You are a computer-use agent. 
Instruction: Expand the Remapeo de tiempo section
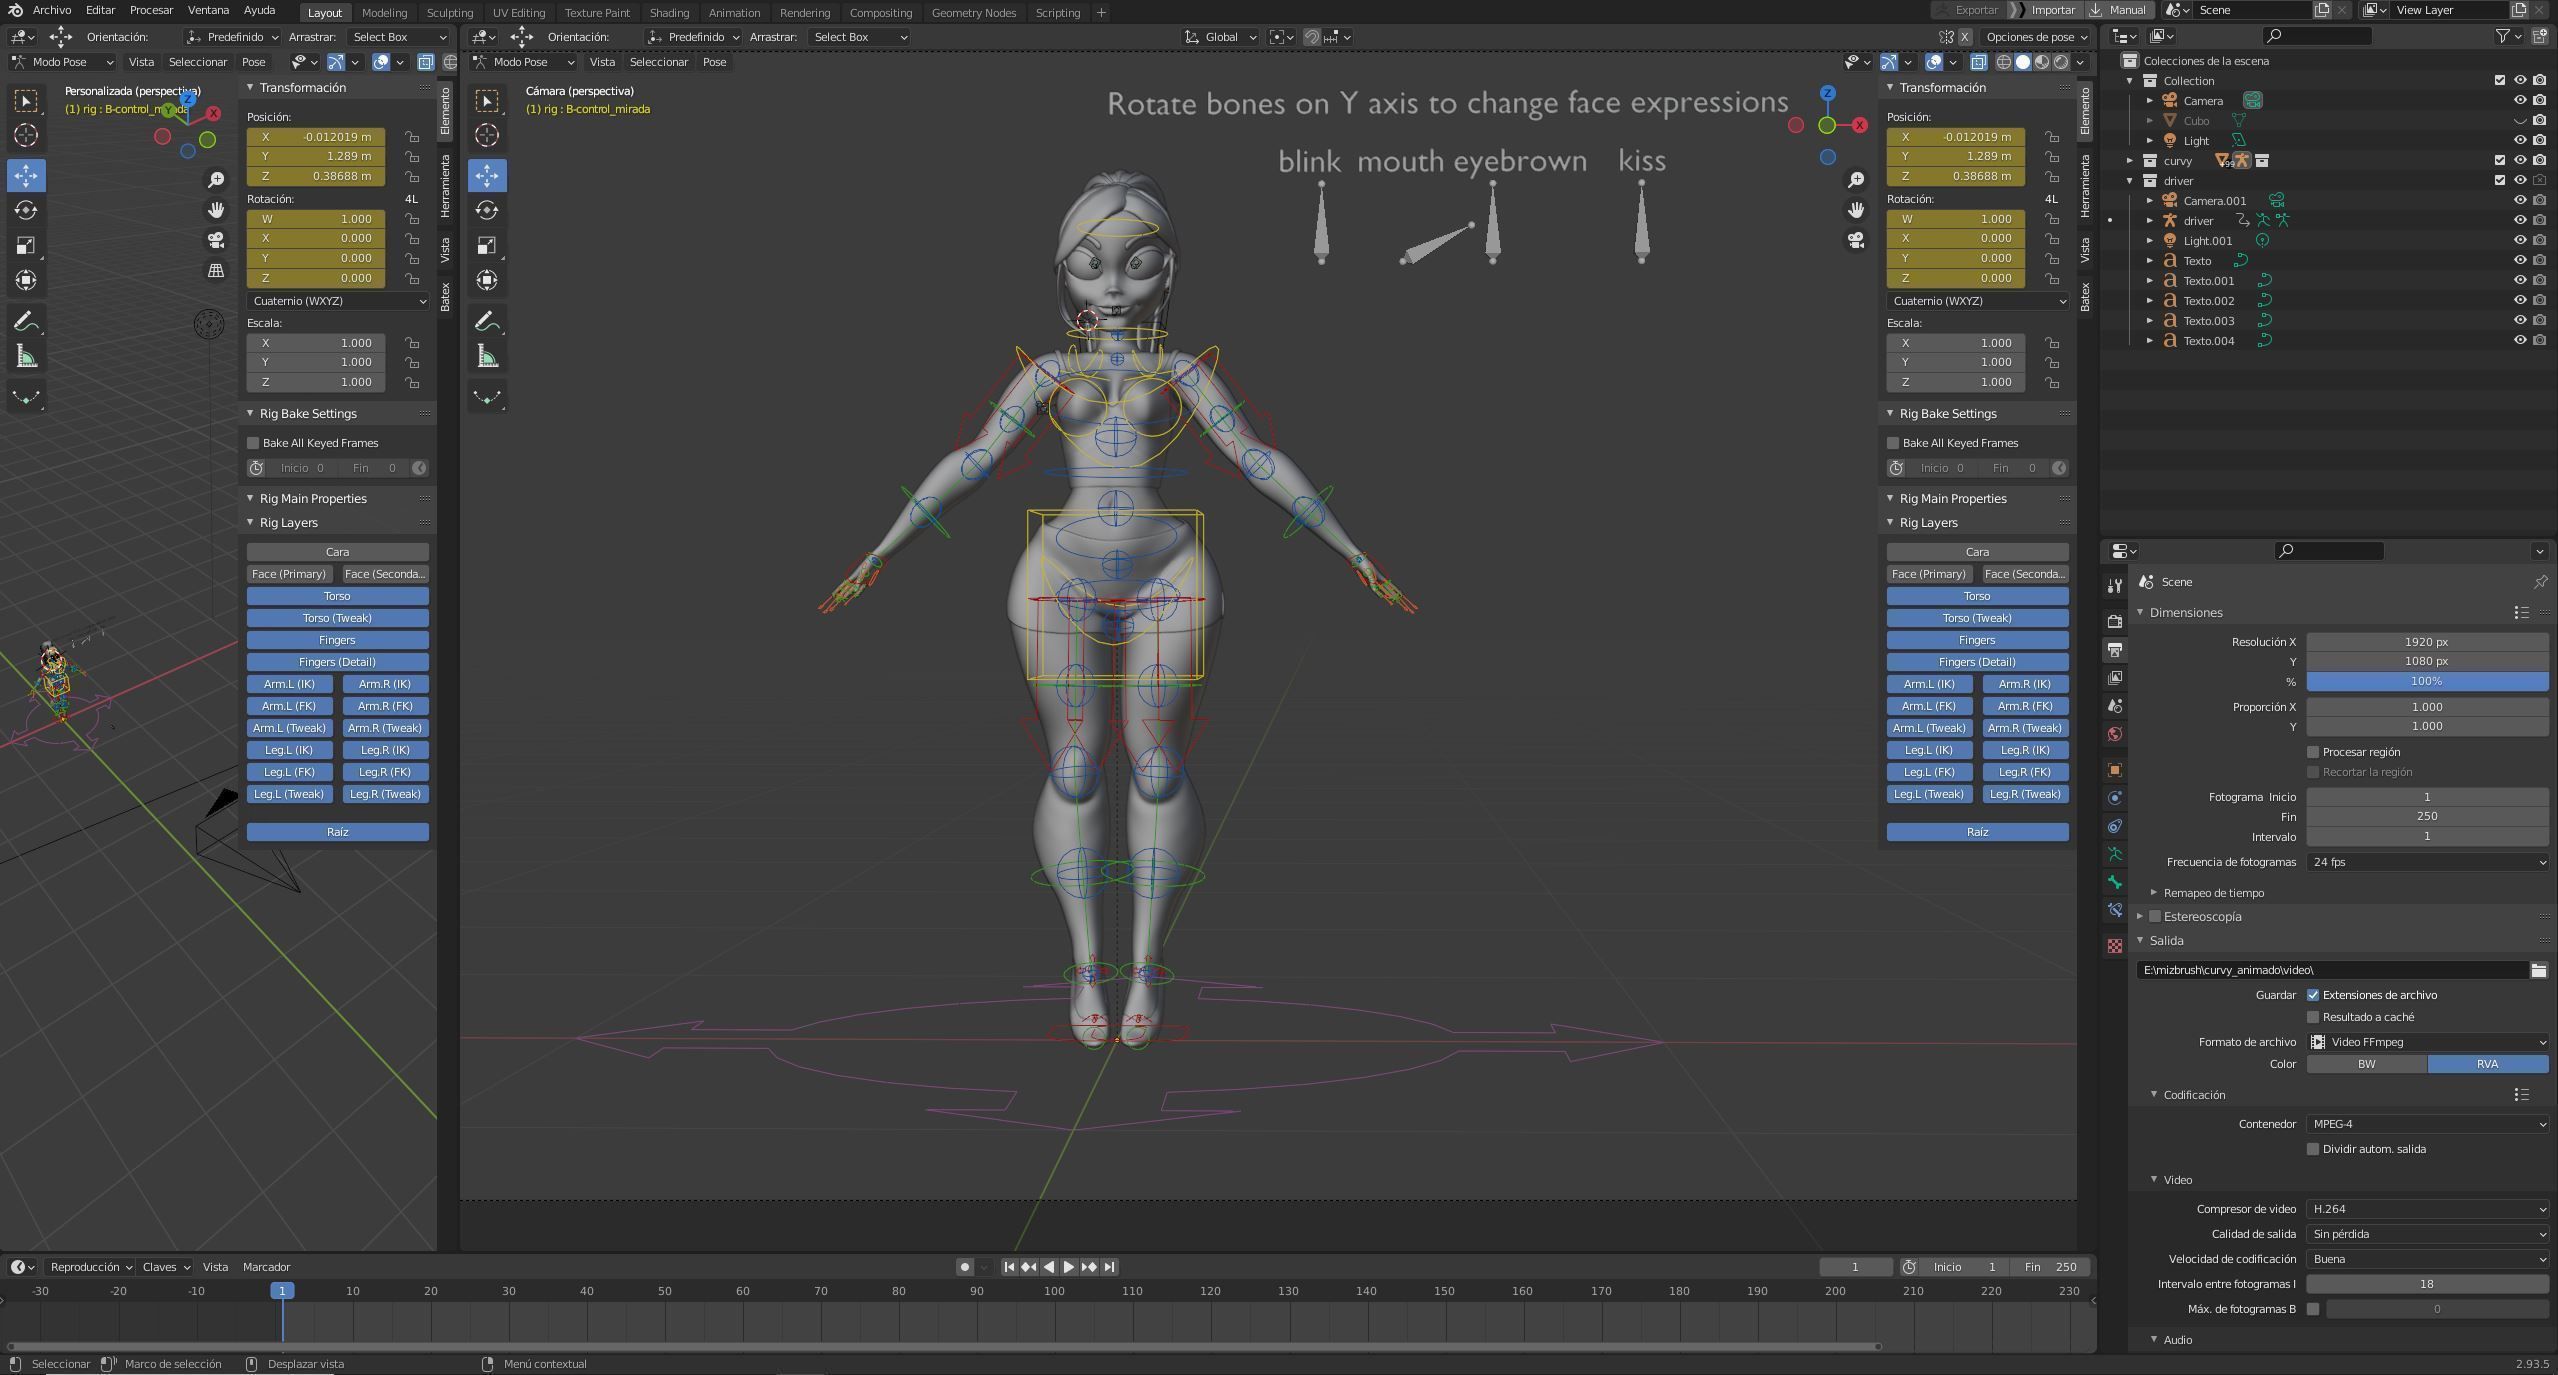(x=2154, y=893)
